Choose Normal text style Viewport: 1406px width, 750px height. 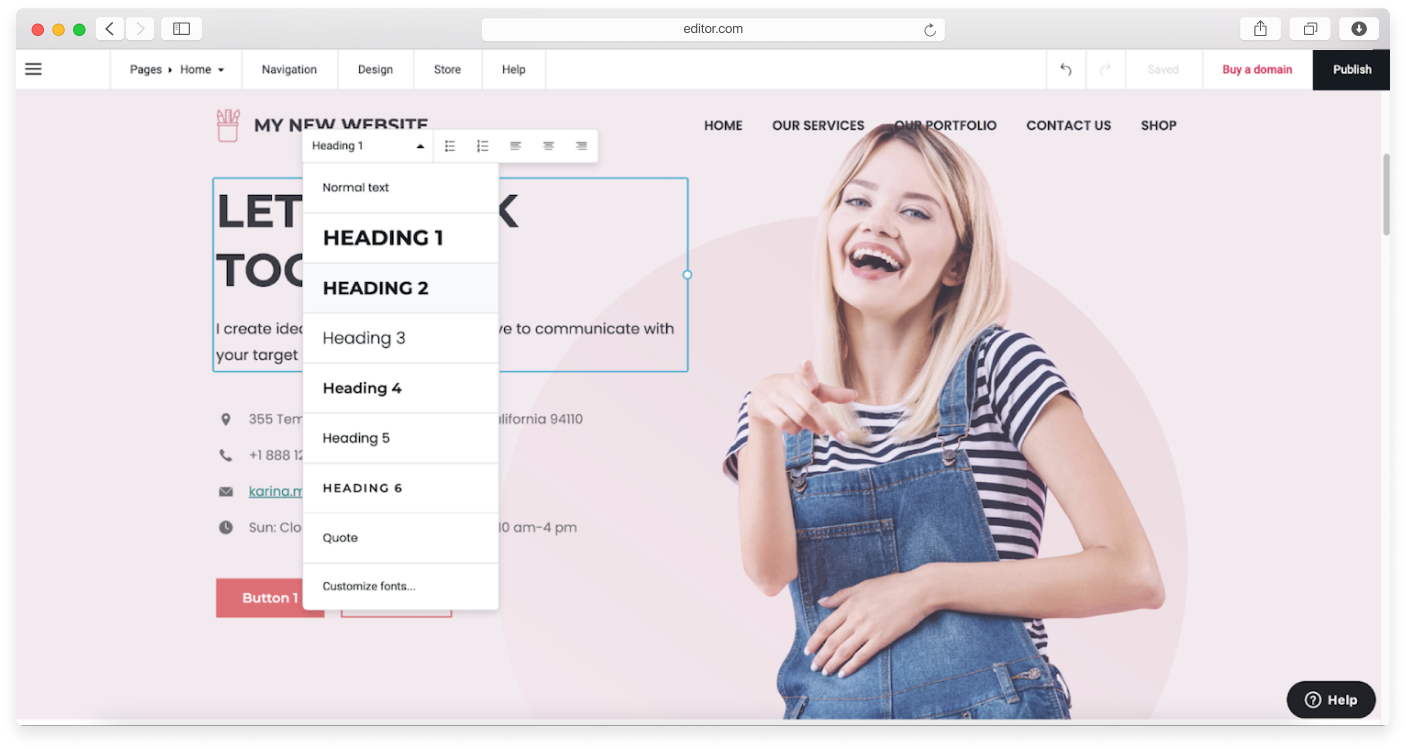click(x=400, y=188)
